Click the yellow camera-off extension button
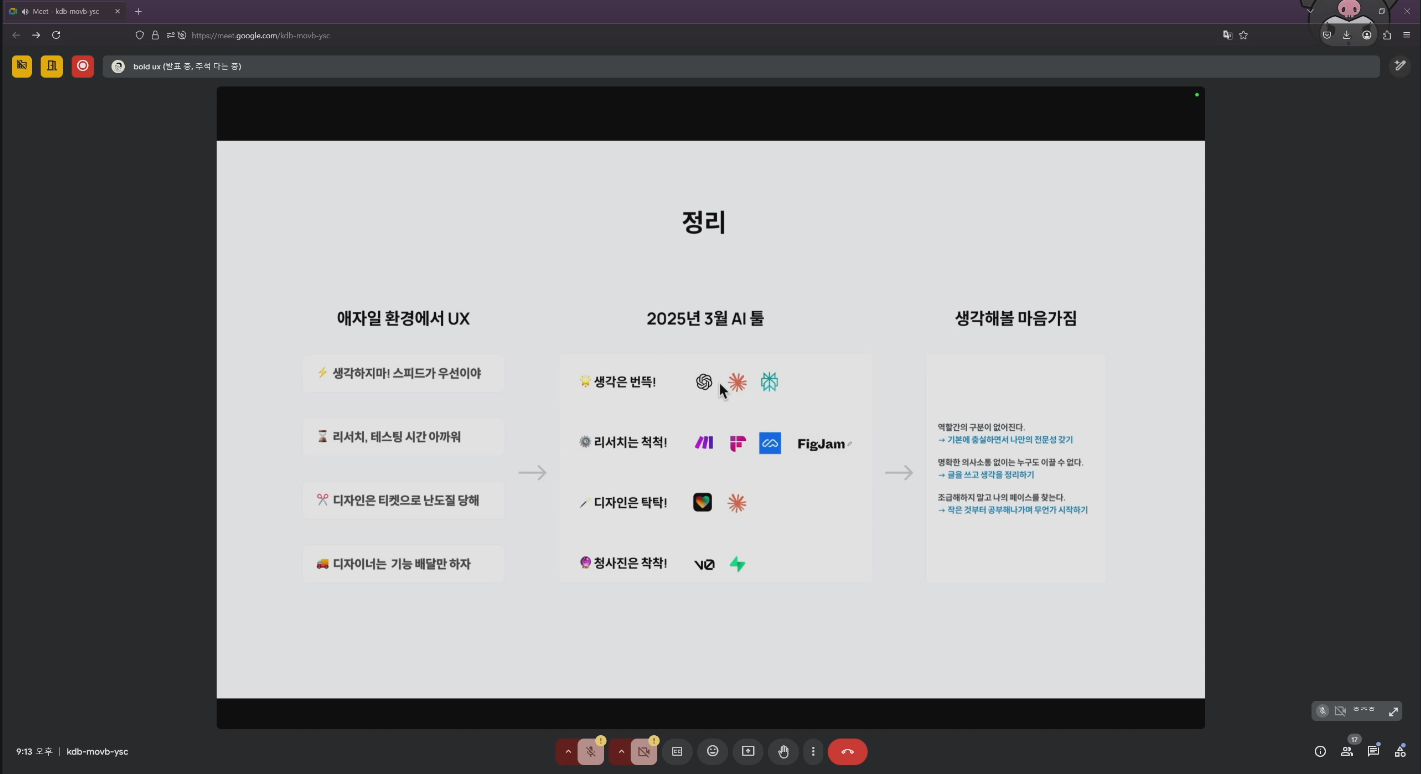Image resolution: width=1421 pixels, height=774 pixels. click(22, 66)
